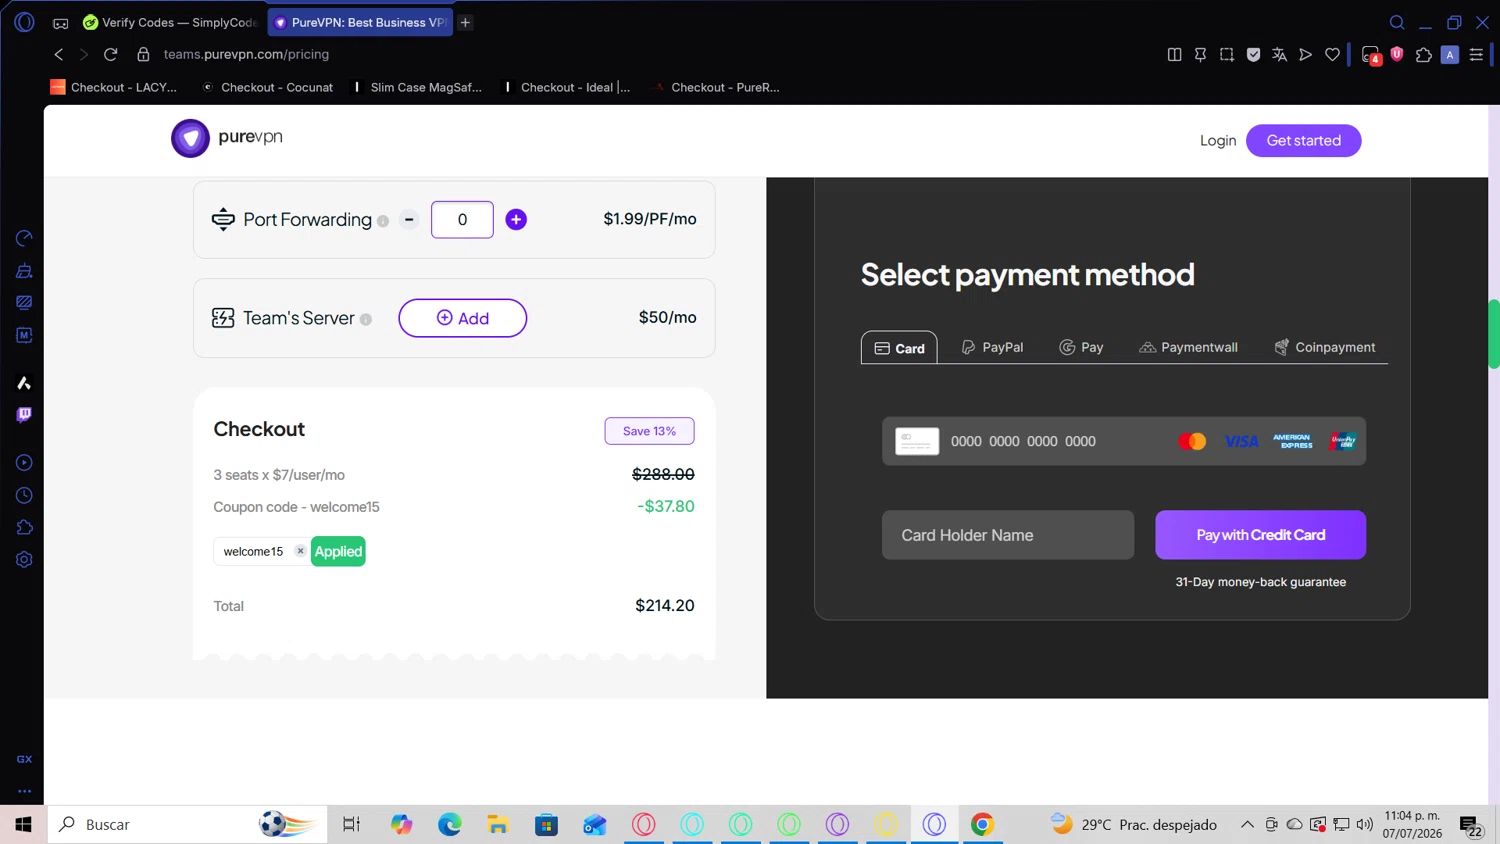Open the Settings gear in sidebar

point(24,560)
